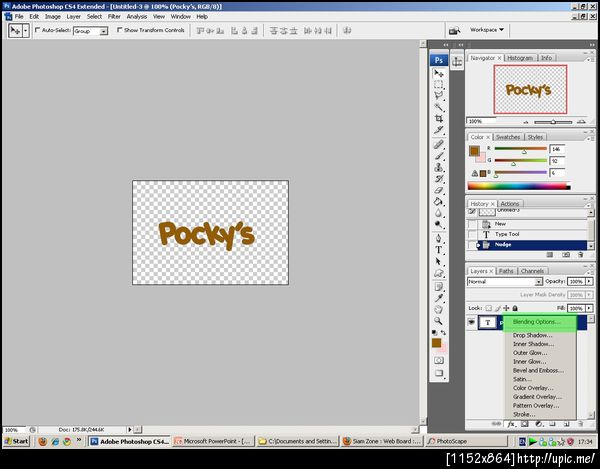Select the Hand tool
Screen dimensions: 600x469
[439, 309]
